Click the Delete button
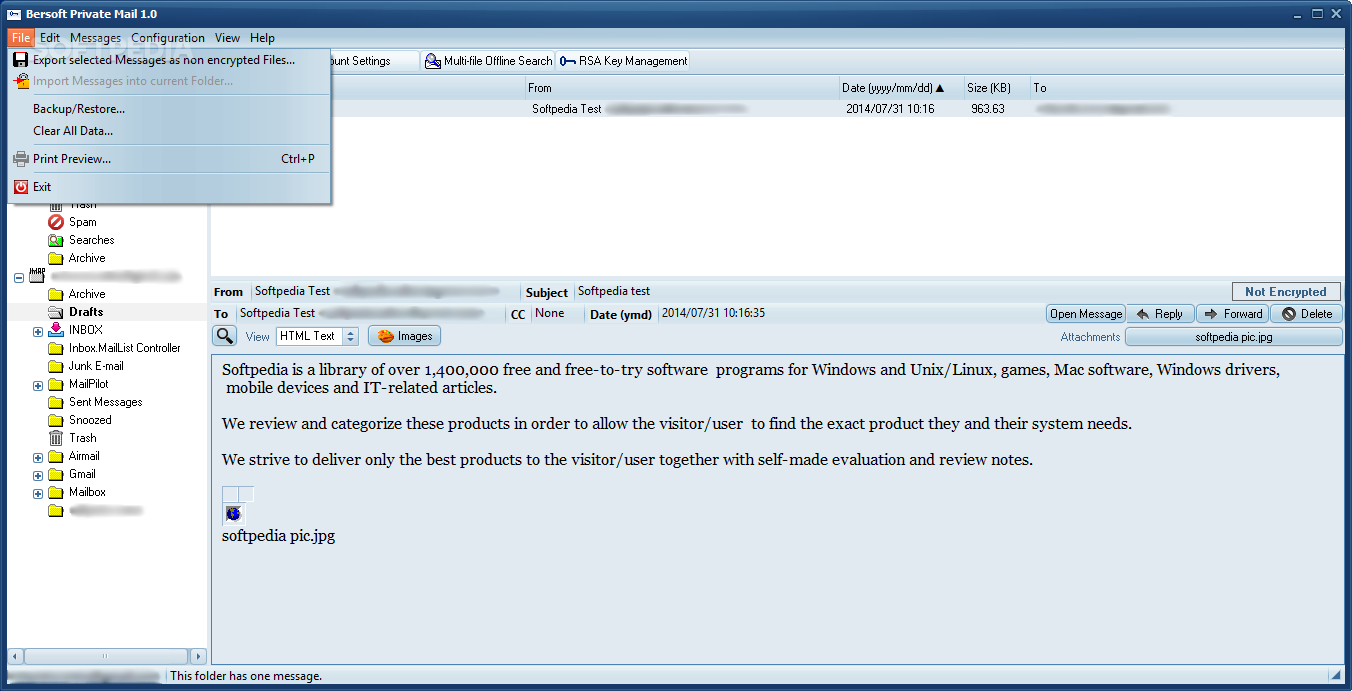Screen dimensions: 1352x691 [1306, 314]
